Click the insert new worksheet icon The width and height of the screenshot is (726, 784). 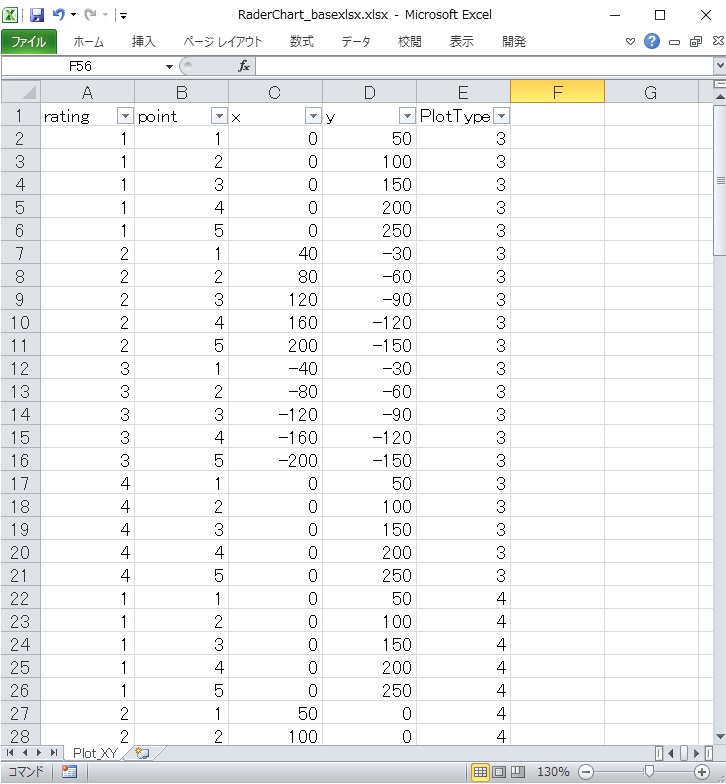coord(142,753)
